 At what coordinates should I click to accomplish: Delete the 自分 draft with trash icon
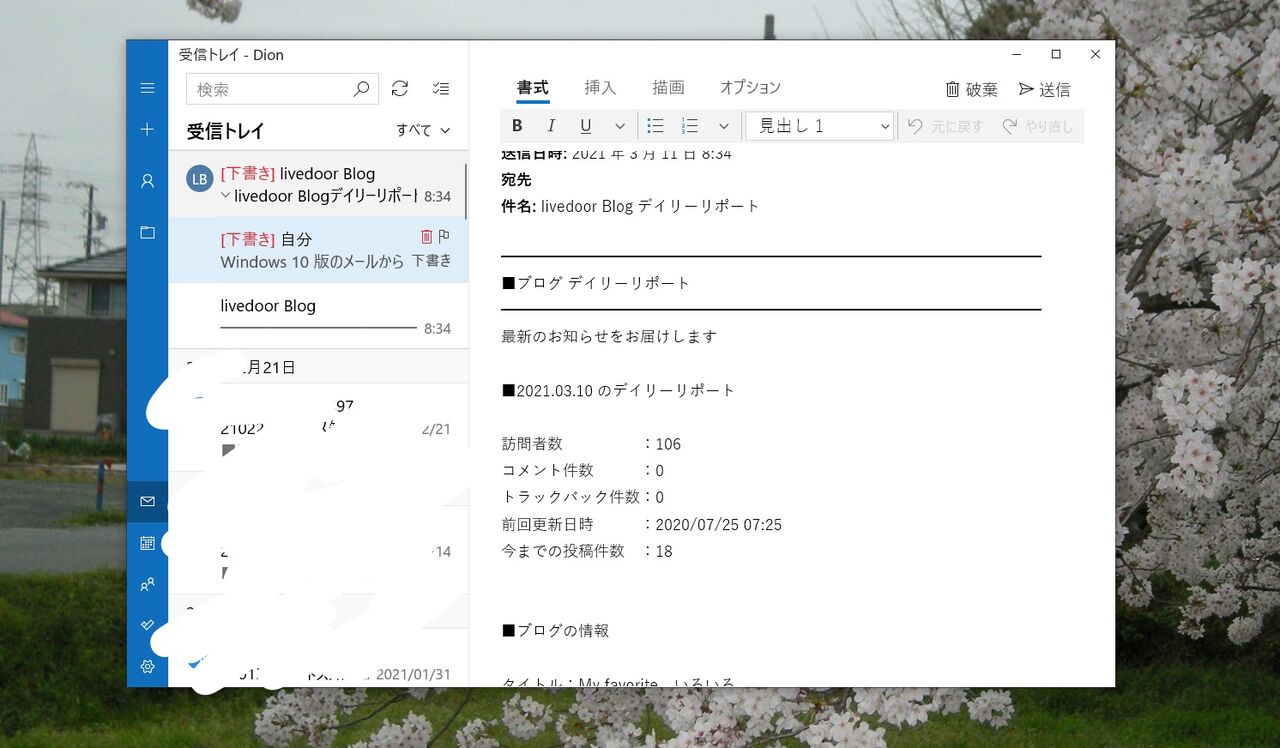427,236
